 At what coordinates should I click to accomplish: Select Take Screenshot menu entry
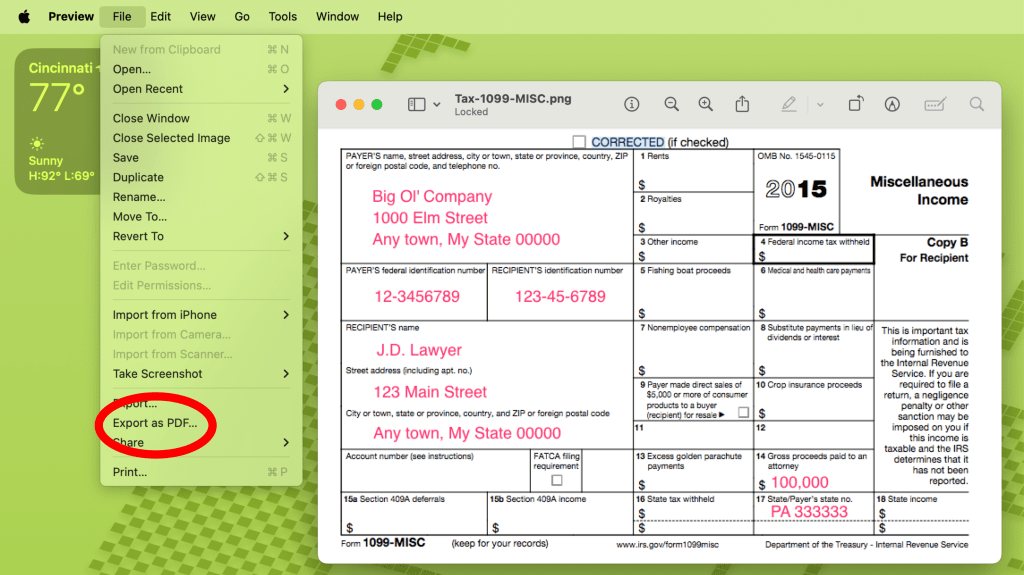point(158,374)
